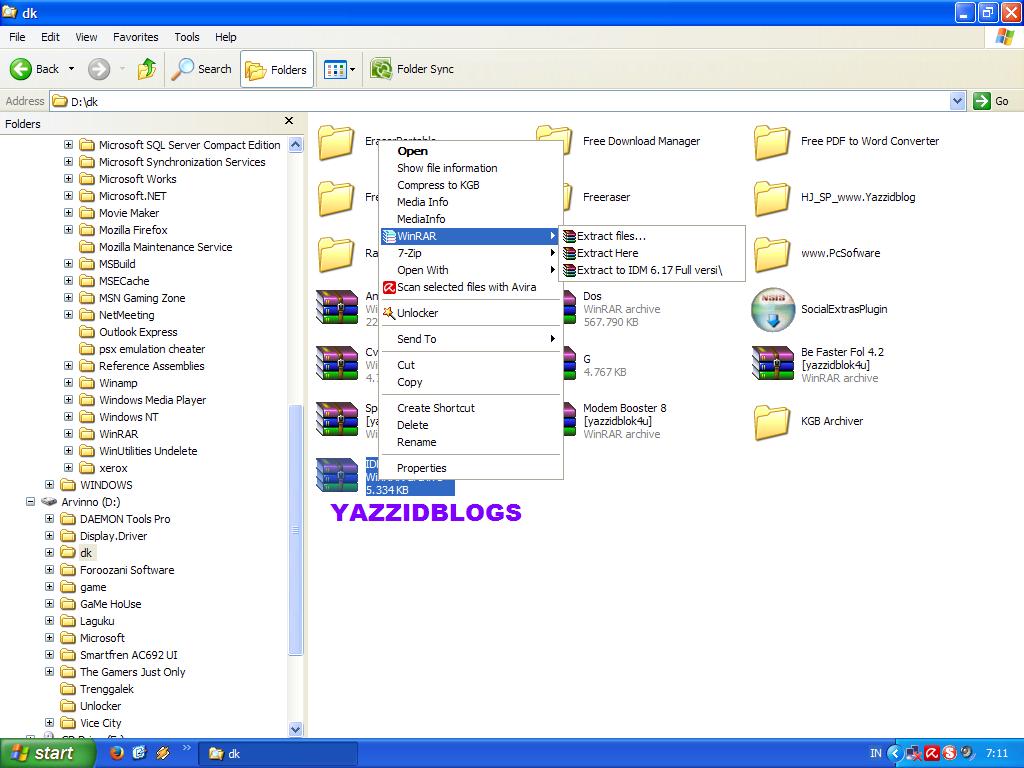Select Extract files... in WinRAR submenu

[x=652, y=236]
